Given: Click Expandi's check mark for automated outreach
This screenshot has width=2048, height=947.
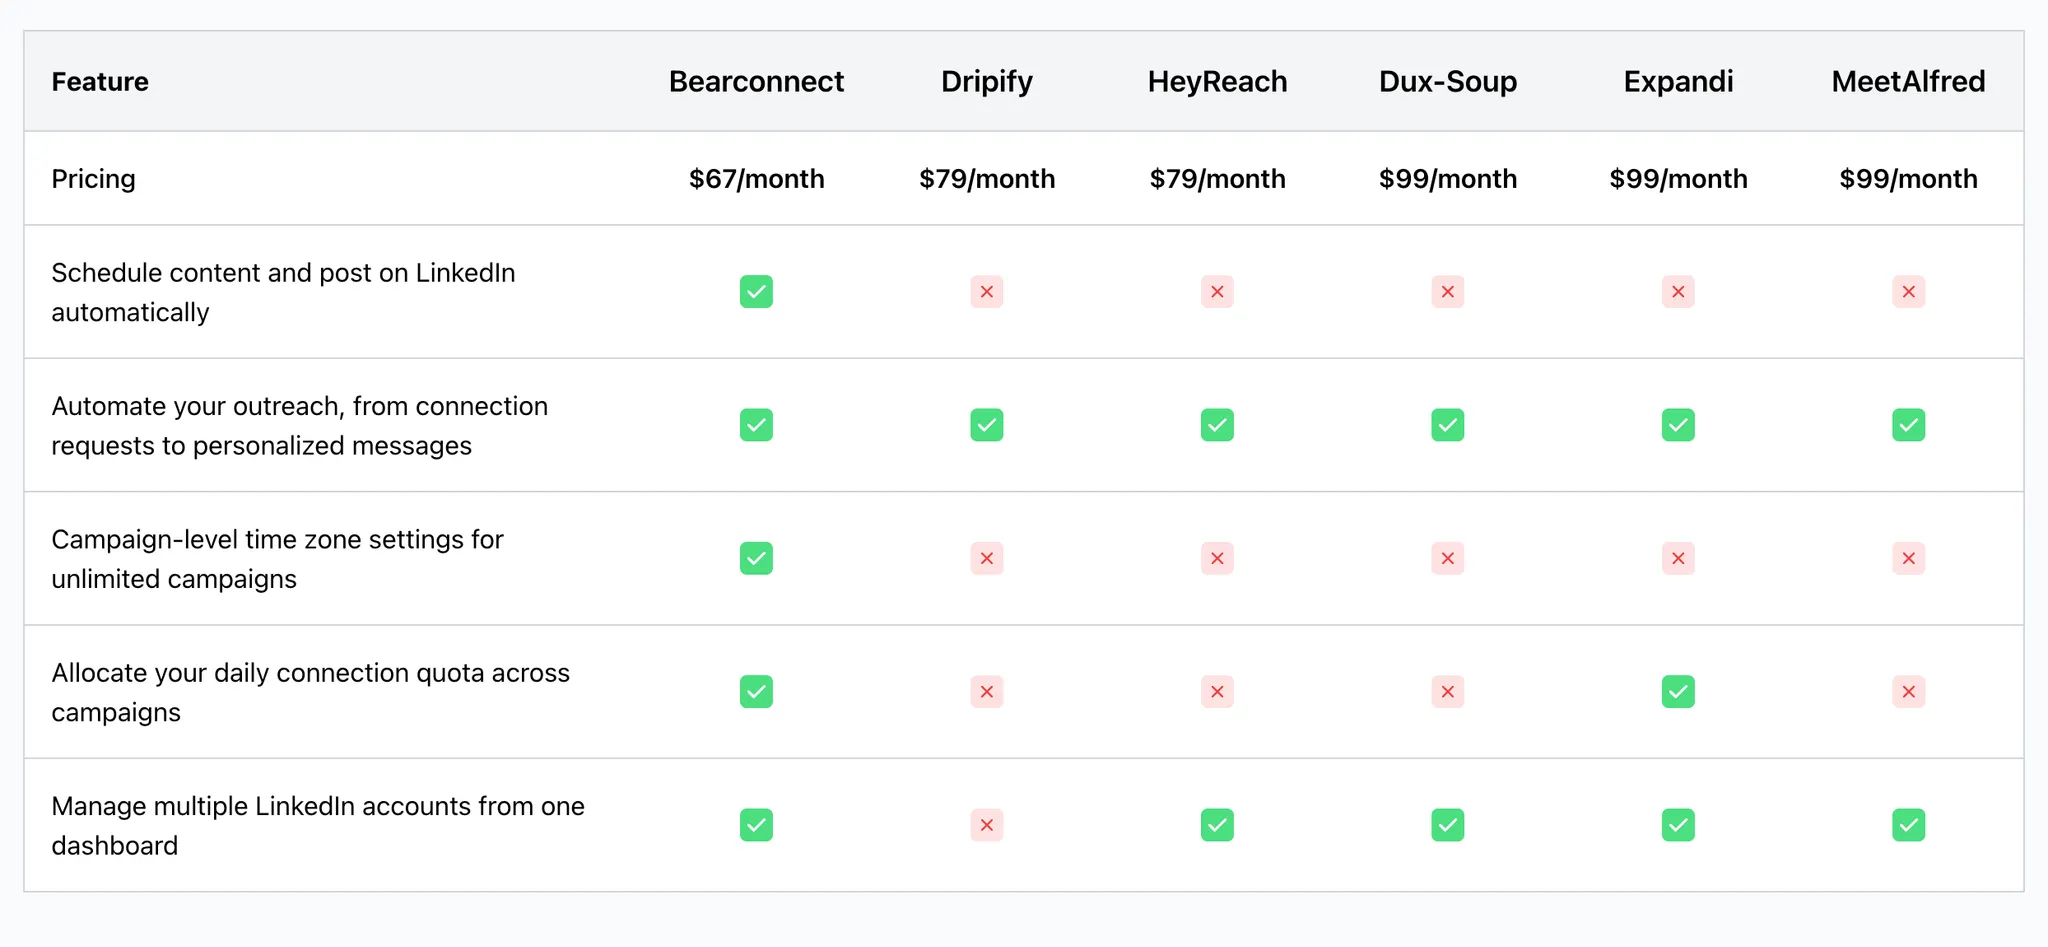Looking at the screenshot, I should (x=1678, y=425).
